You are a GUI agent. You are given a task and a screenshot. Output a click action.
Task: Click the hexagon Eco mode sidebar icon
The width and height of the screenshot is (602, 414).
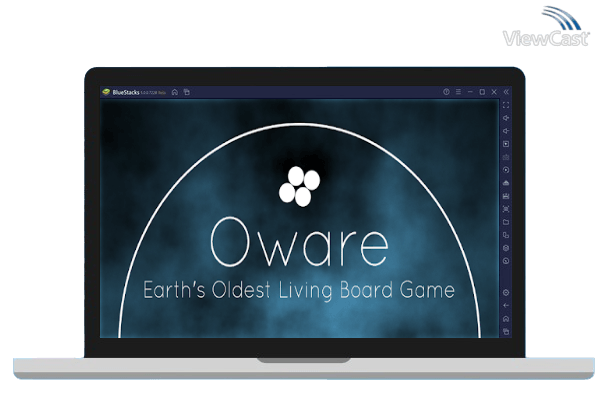pyautogui.click(x=506, y=248)
